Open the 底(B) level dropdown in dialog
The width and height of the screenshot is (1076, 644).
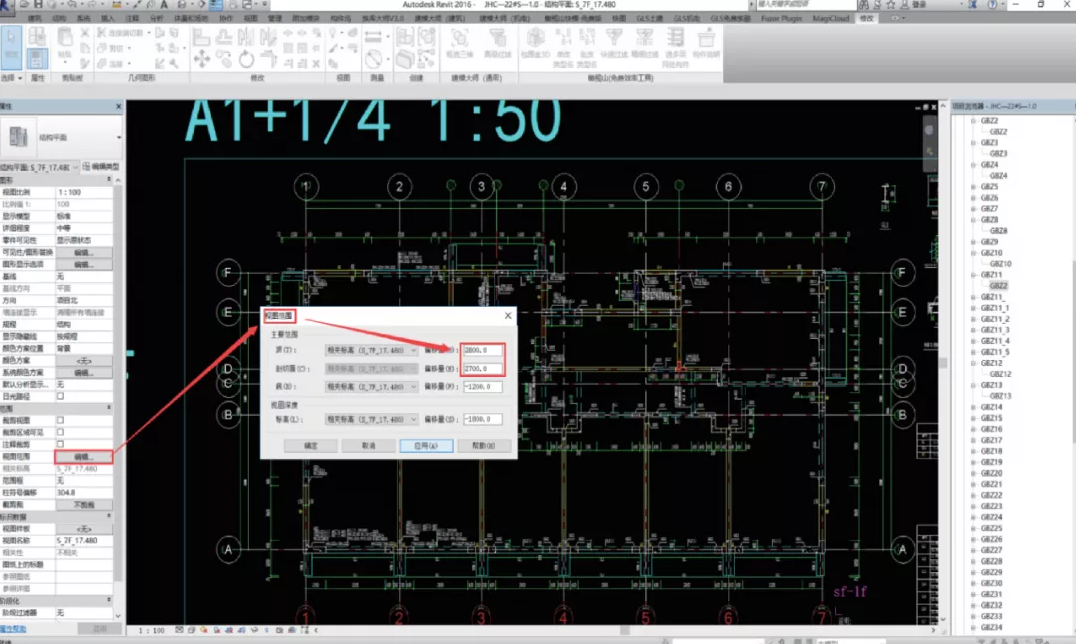point(371,386)
